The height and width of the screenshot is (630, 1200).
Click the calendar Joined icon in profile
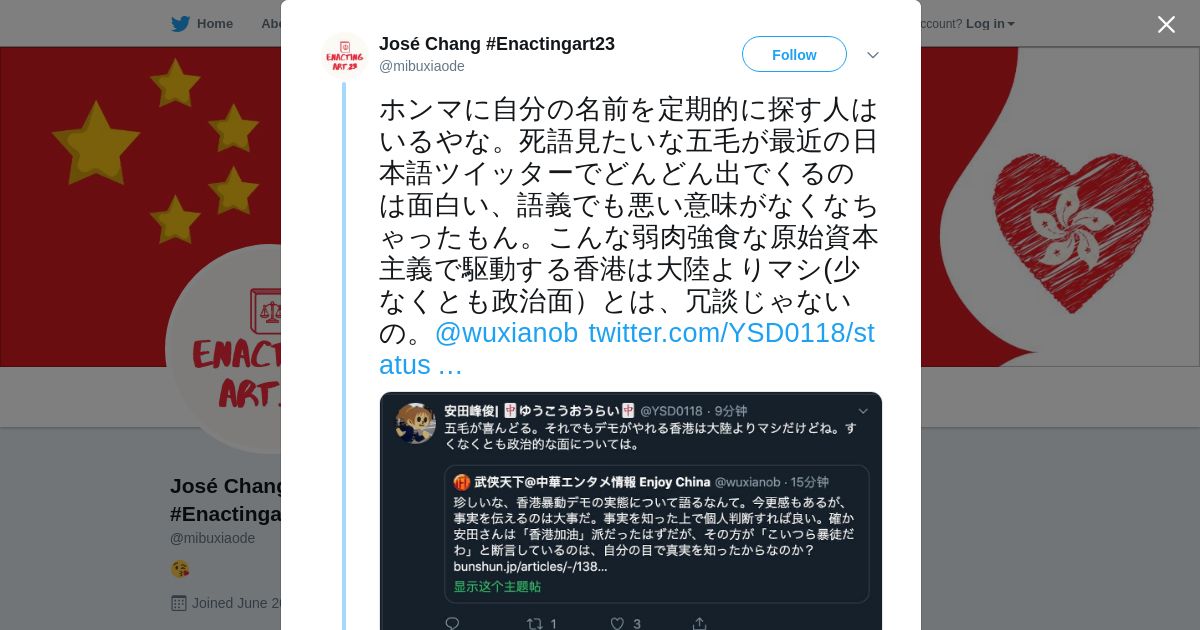point(179,603)
